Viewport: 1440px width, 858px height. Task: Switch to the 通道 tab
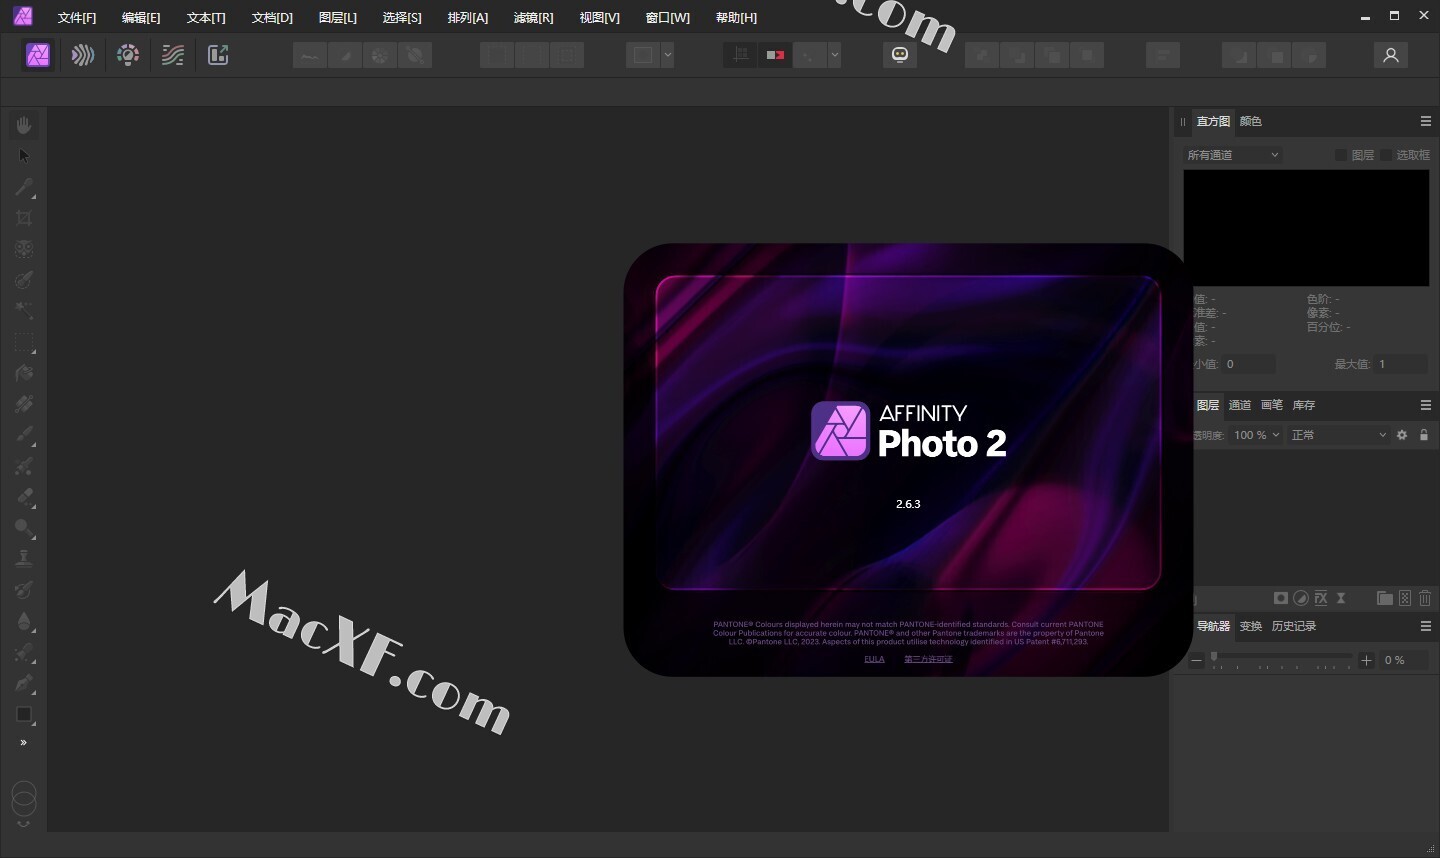[x=1240, y=405]
